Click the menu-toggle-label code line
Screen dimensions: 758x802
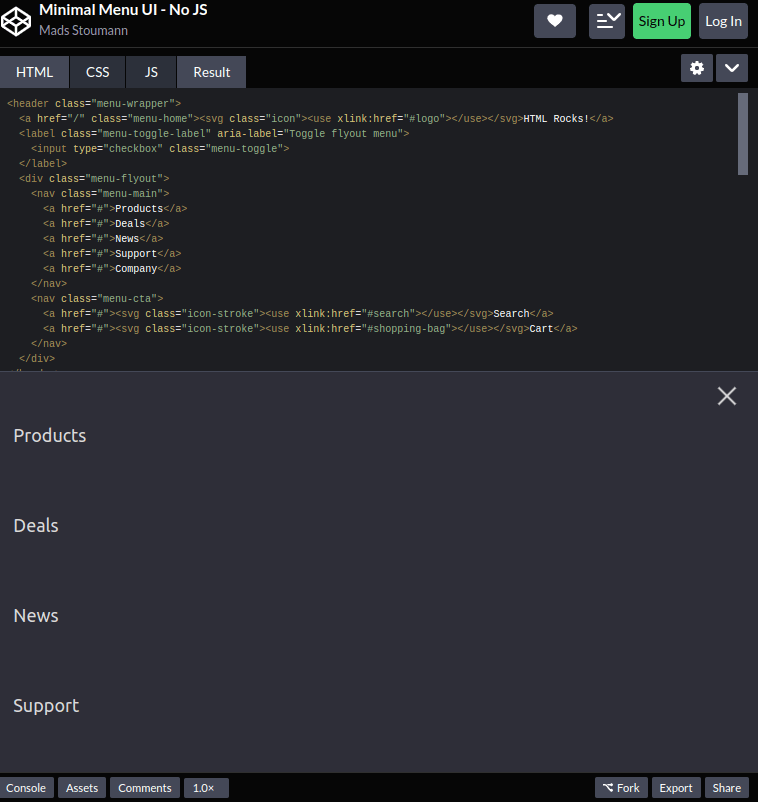pyautogui.click(x=214, y=133)
